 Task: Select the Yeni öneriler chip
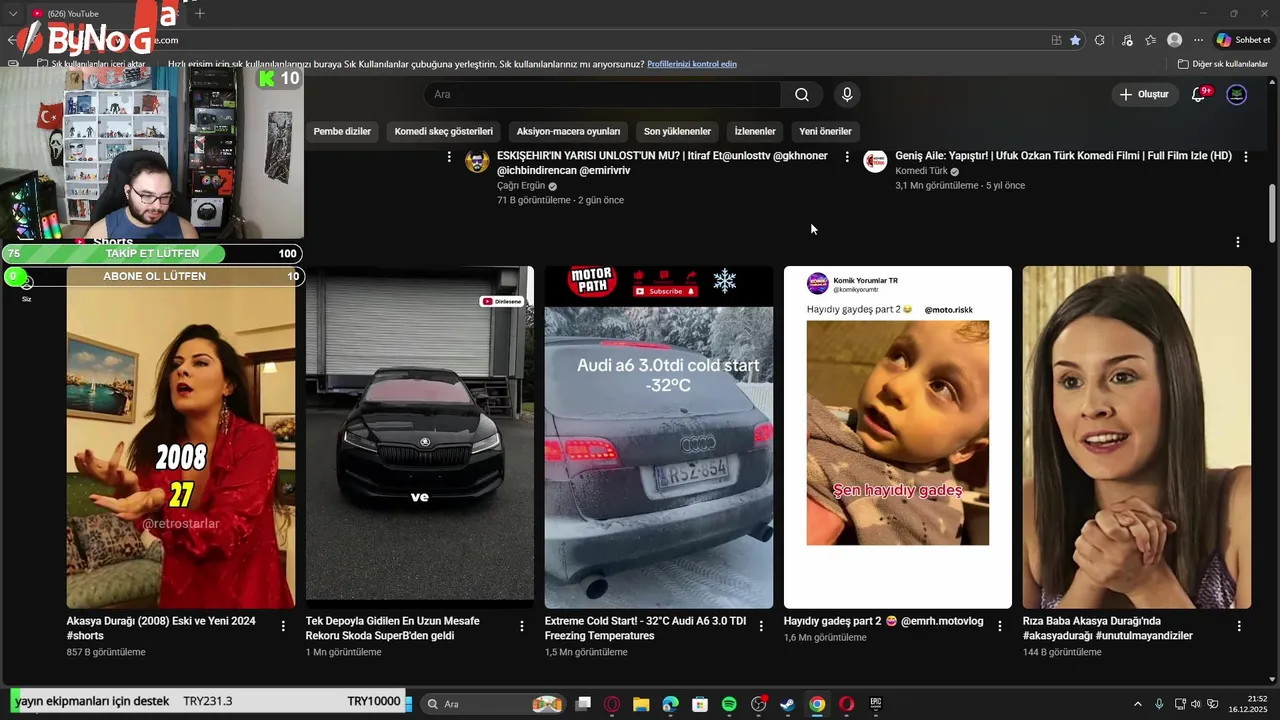[x=825, y=131]
